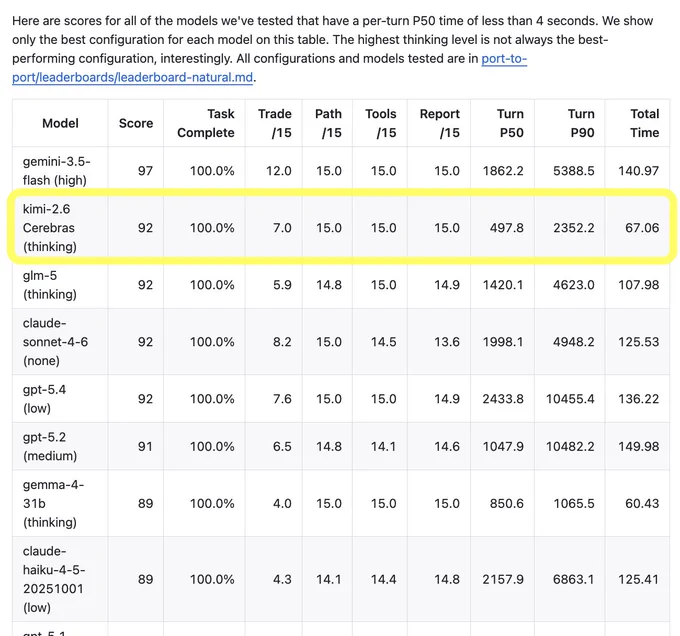Click Tools value 14.4 in claude-haiku row
Image resolution: width=680 pixels, height=636 pixels.
coord(383,579)
